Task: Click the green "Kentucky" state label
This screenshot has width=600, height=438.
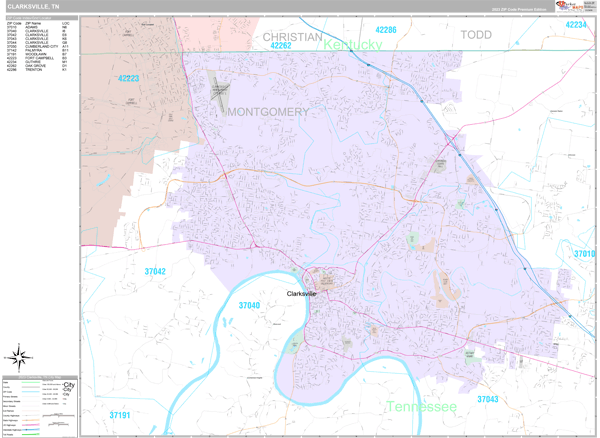Action: coord(352,45)
